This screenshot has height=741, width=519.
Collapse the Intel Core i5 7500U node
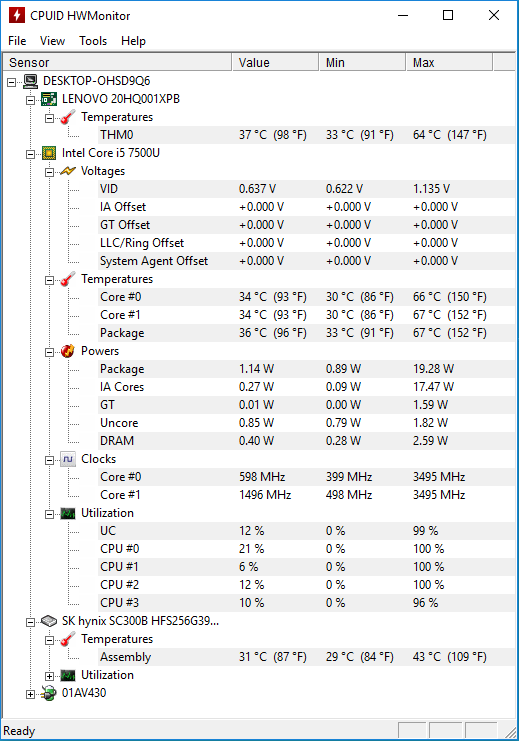click(x=30, y=154)
